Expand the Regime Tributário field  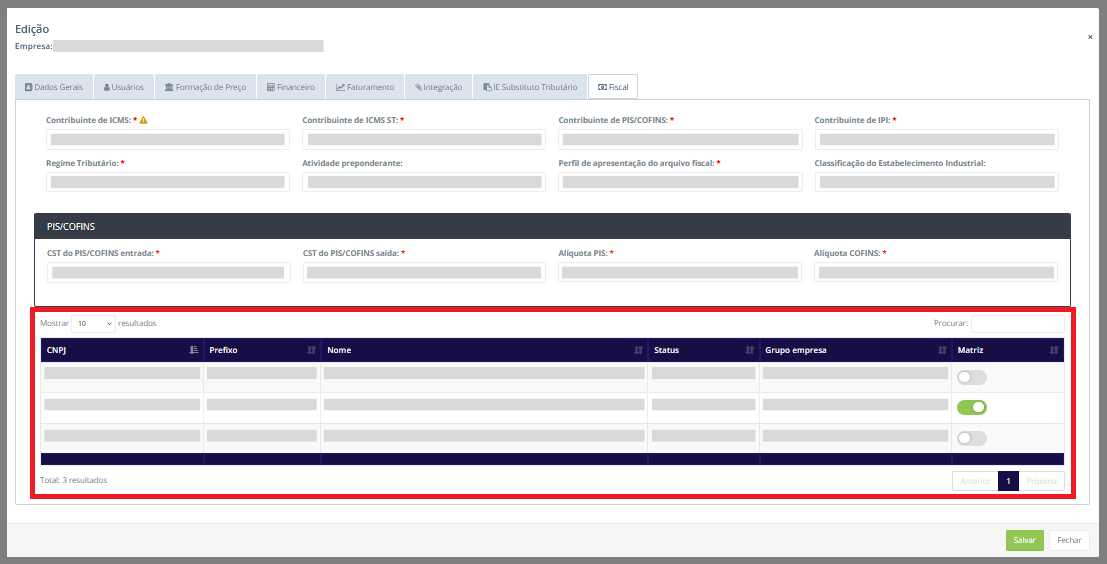167,182
